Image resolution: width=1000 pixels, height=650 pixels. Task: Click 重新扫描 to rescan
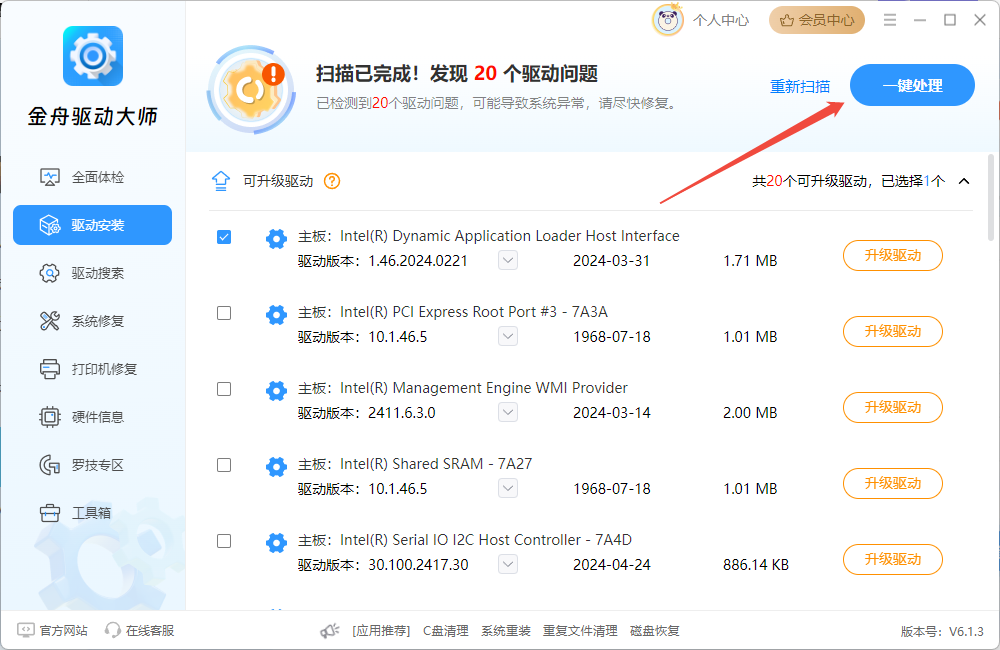800,86
